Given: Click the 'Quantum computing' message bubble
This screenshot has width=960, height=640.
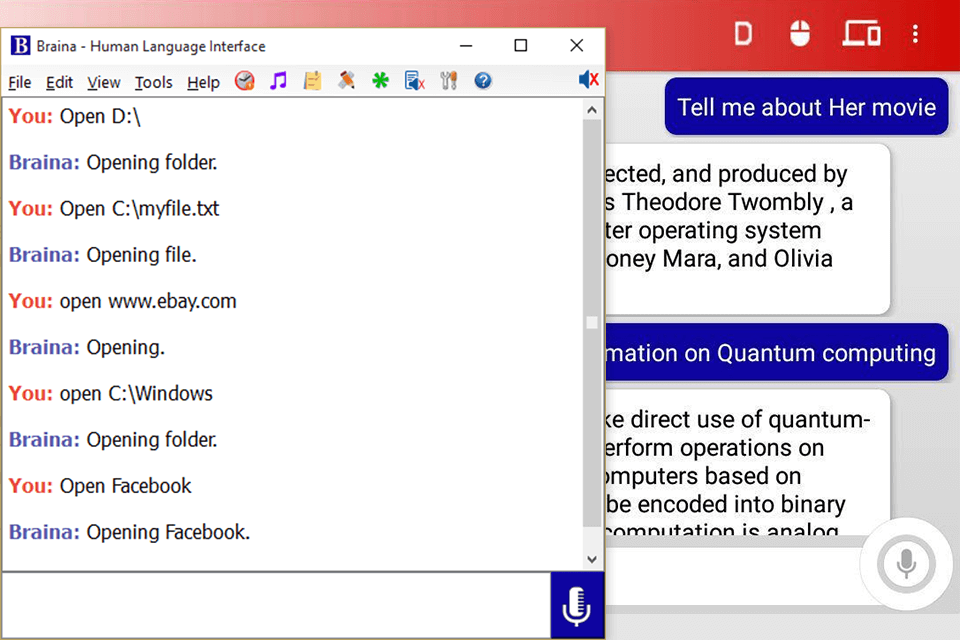Looking at the screenshot, I should point(776,352).
